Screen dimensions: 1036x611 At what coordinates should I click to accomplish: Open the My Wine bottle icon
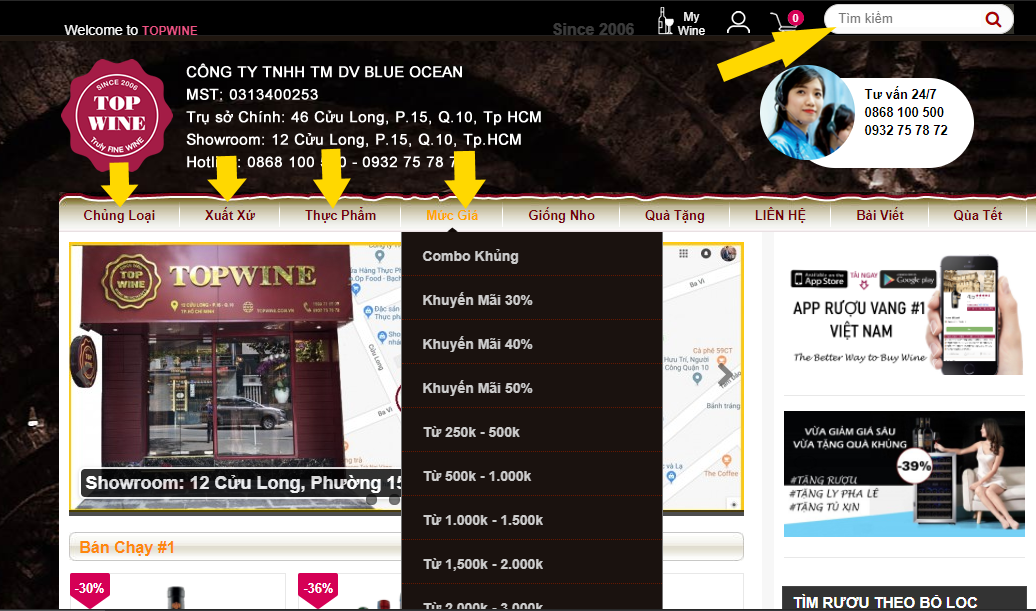coord(681,22)
